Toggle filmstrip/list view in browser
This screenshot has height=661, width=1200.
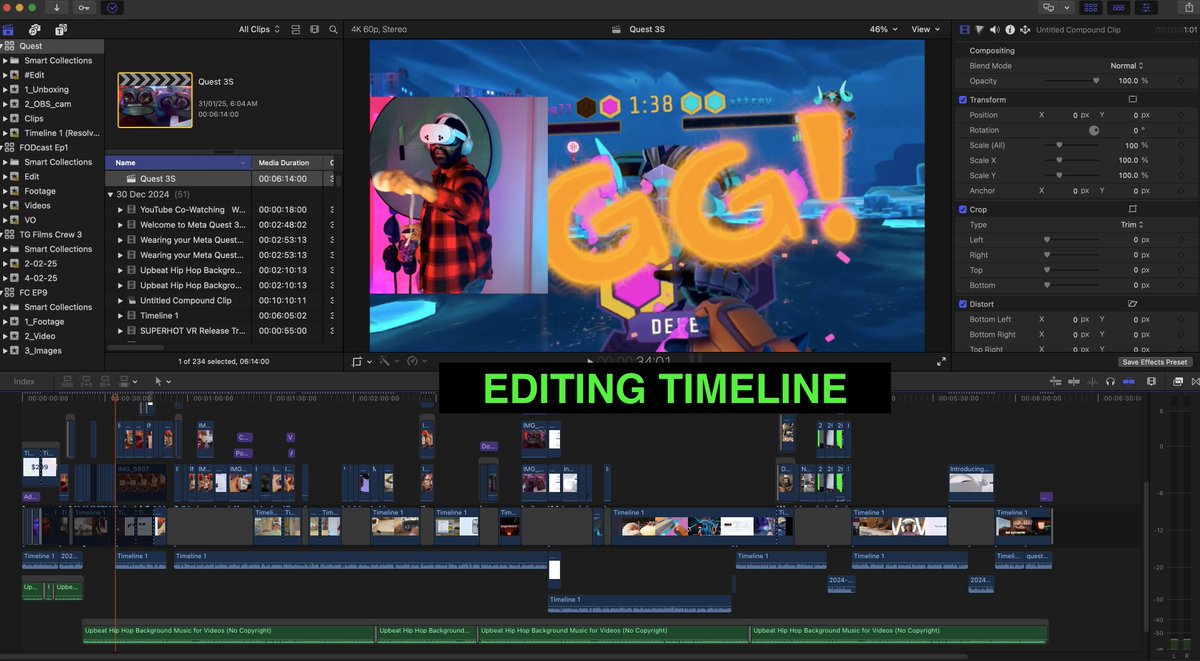point(296,30)
